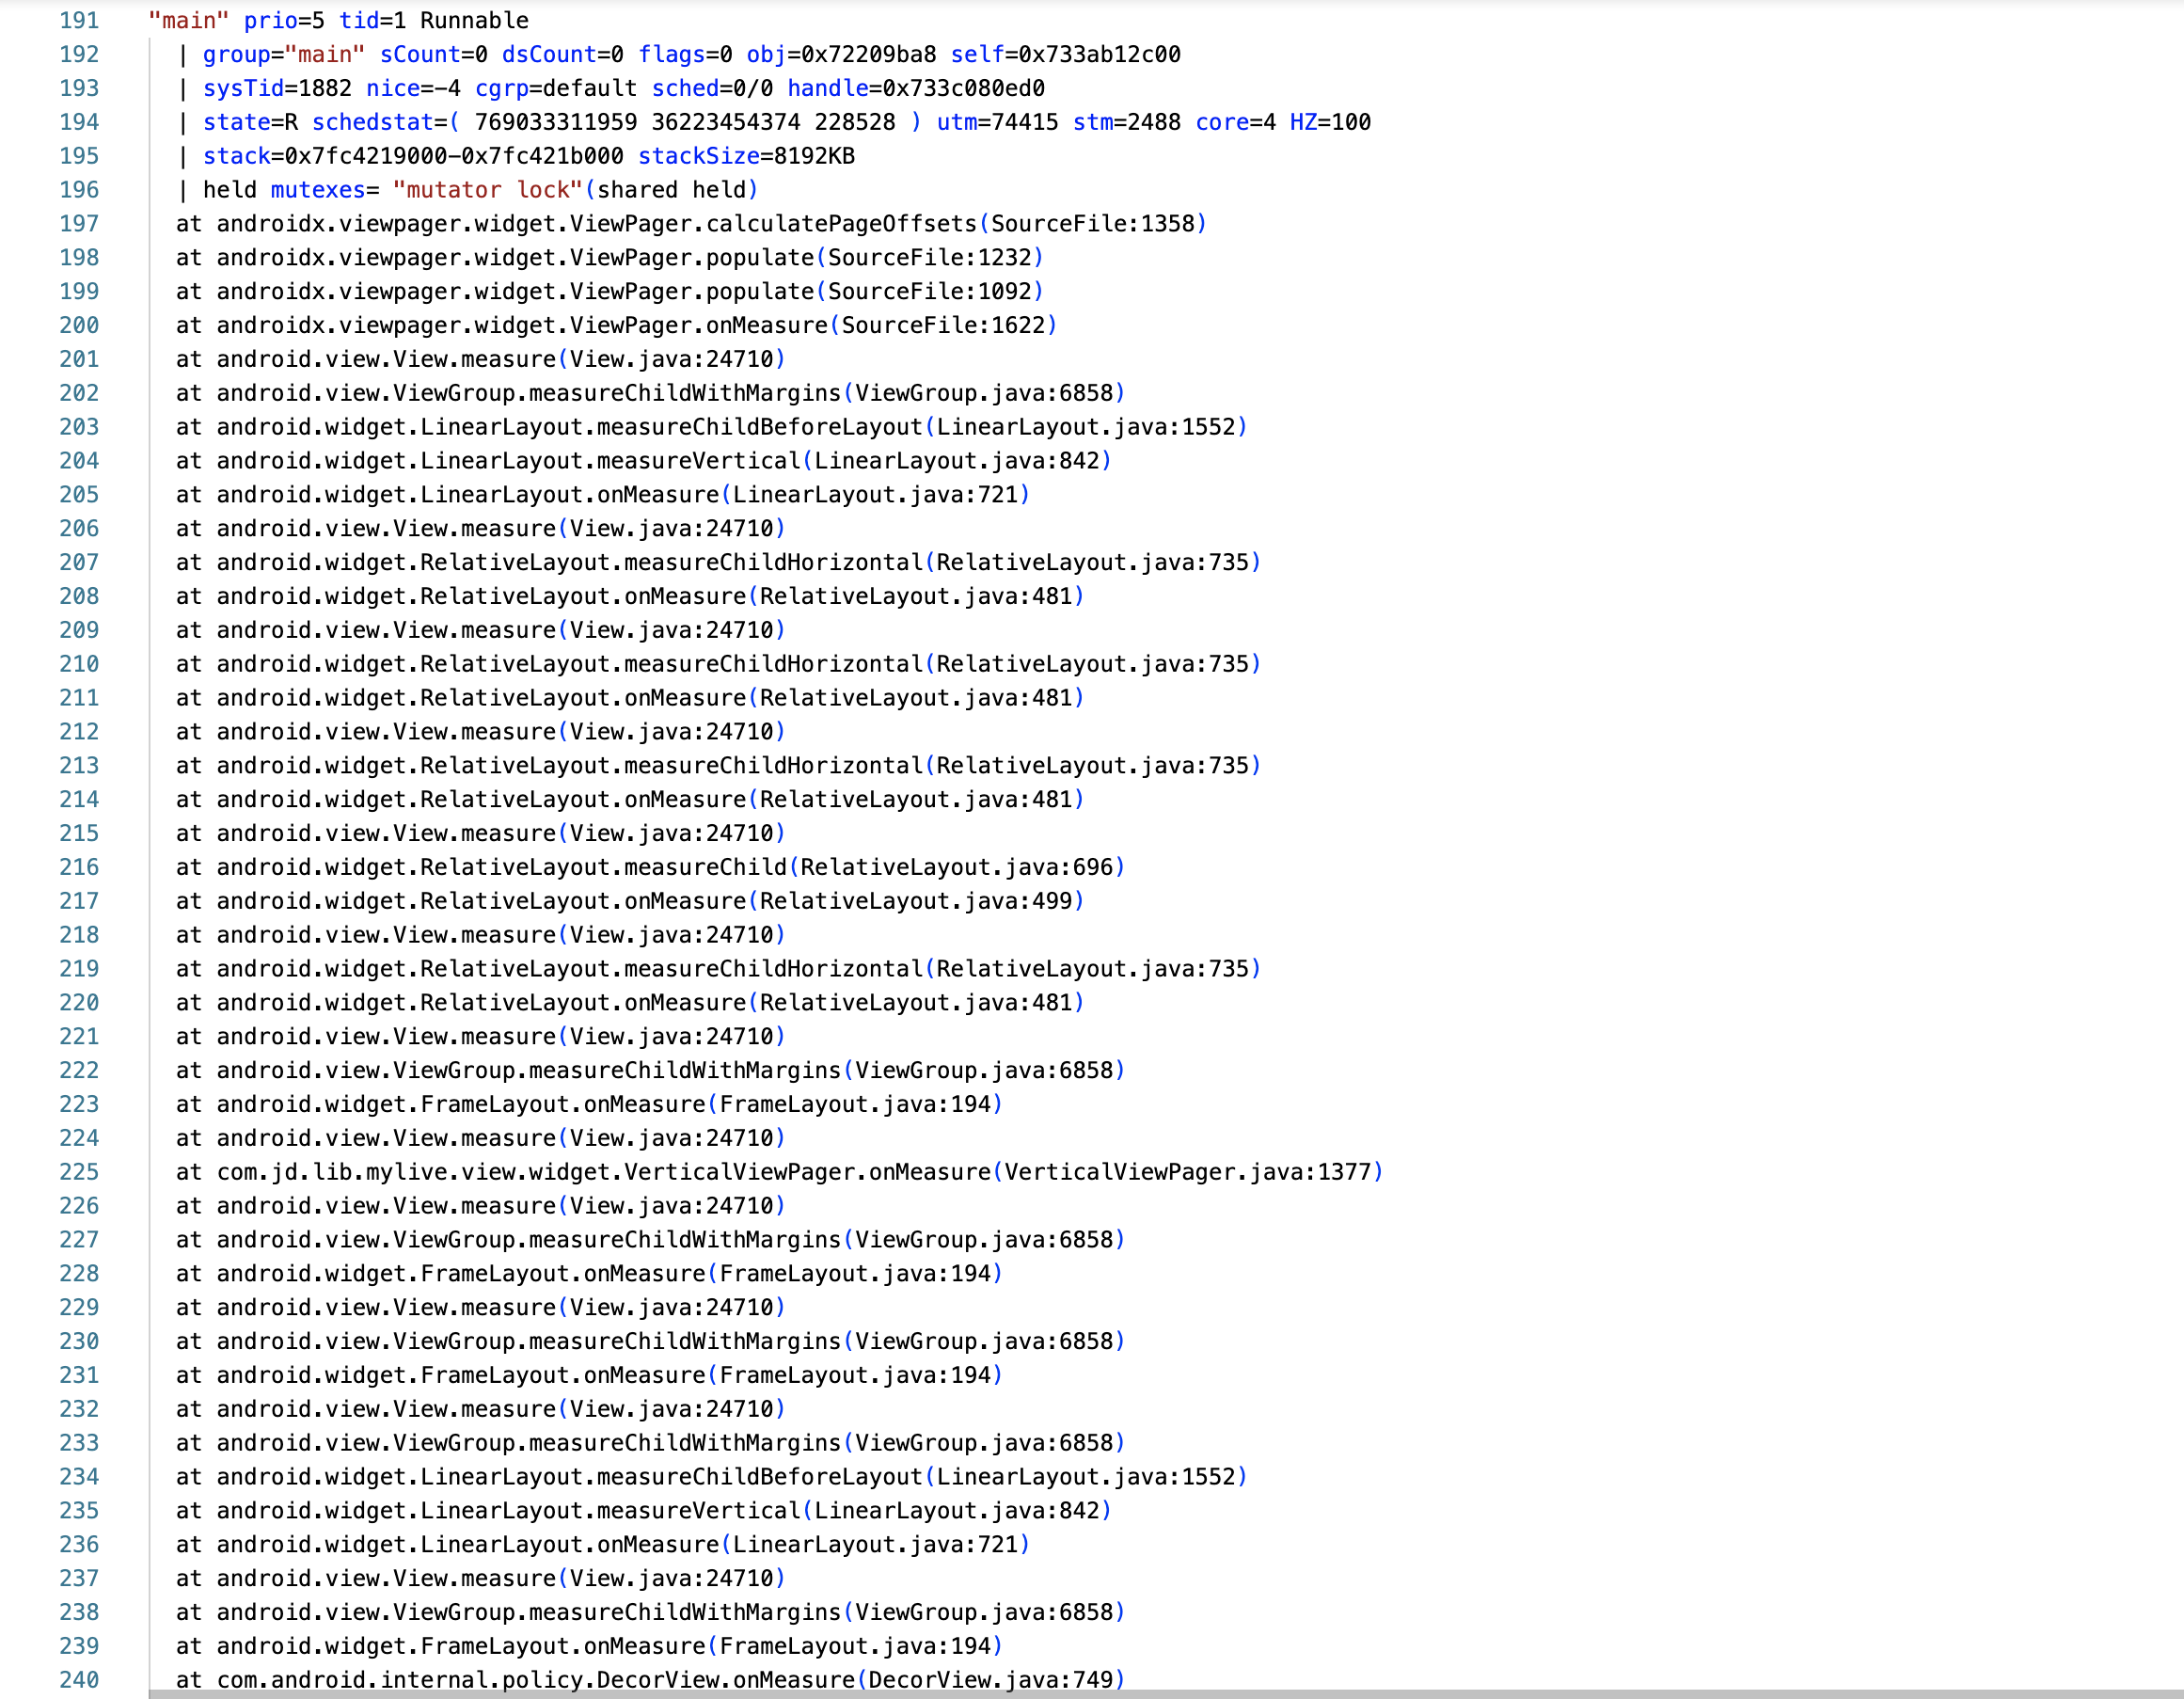Click the "main" thread name on line 191
The height and width of the screenshot is (1699, 2184).
click(188, 20)
